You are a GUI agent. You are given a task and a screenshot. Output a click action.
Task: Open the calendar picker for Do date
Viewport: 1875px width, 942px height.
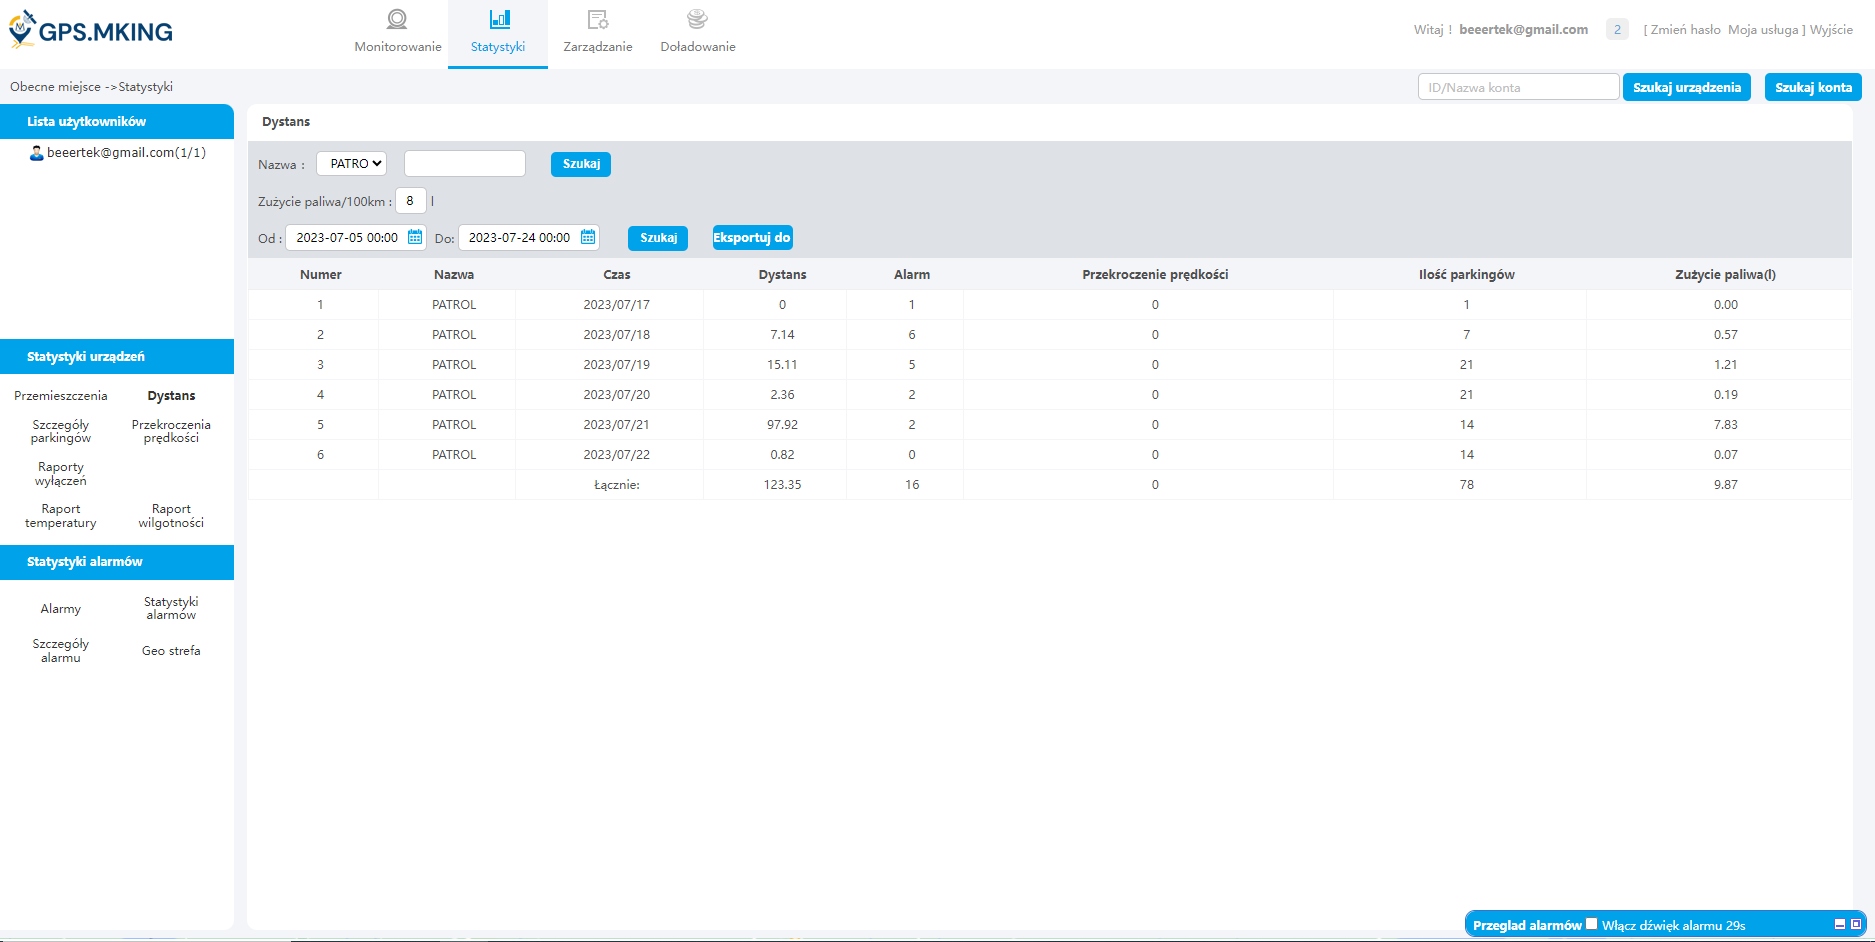pos(588,238)
